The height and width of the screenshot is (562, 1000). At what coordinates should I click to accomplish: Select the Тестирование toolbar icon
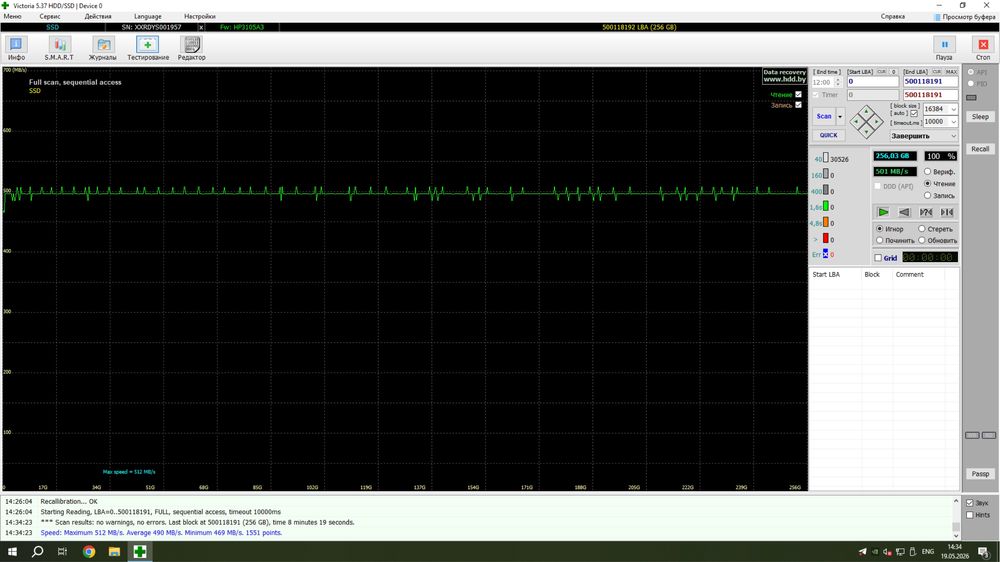pyautogui.click(x=147, y=45)
